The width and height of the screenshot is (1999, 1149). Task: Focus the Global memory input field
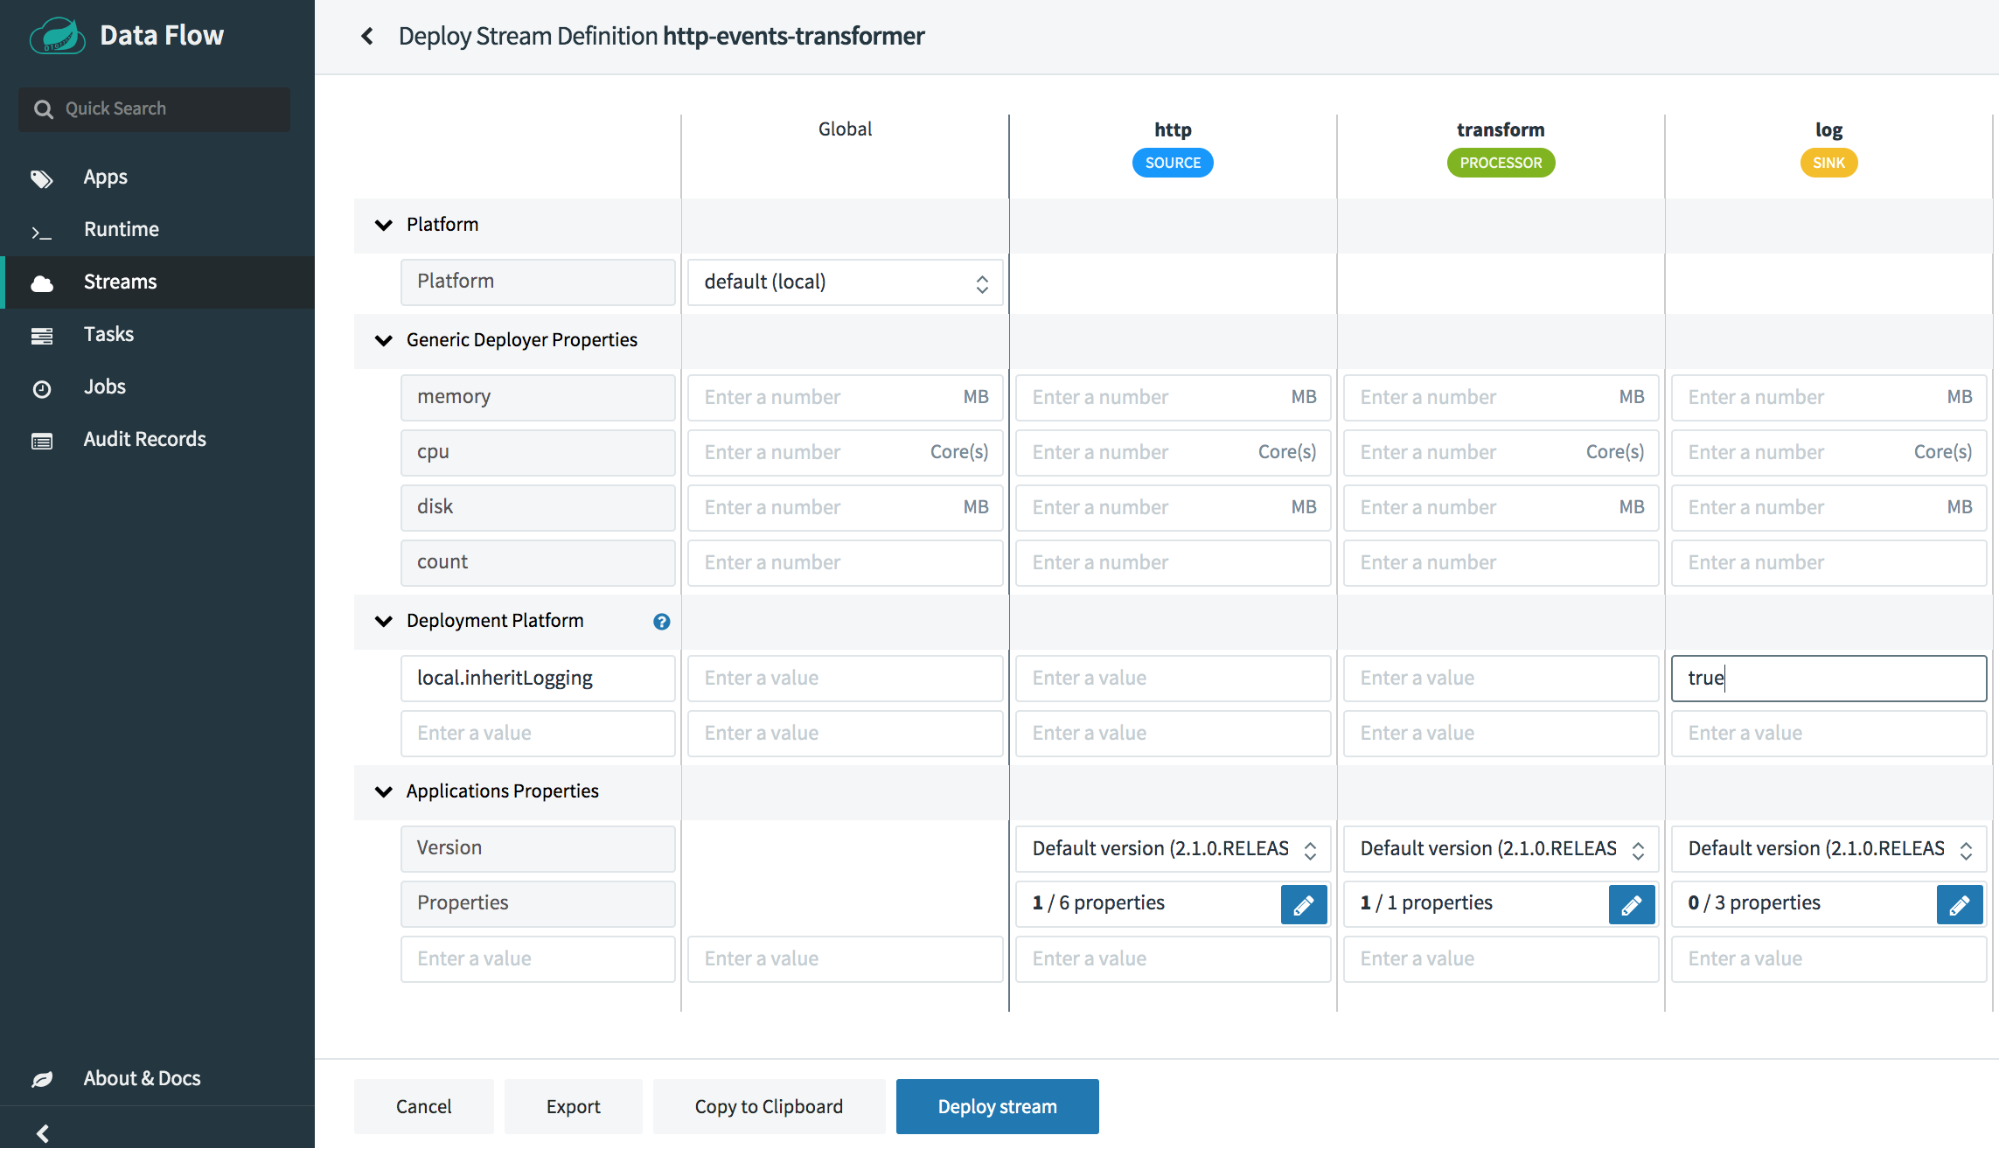tap(825, 397)
